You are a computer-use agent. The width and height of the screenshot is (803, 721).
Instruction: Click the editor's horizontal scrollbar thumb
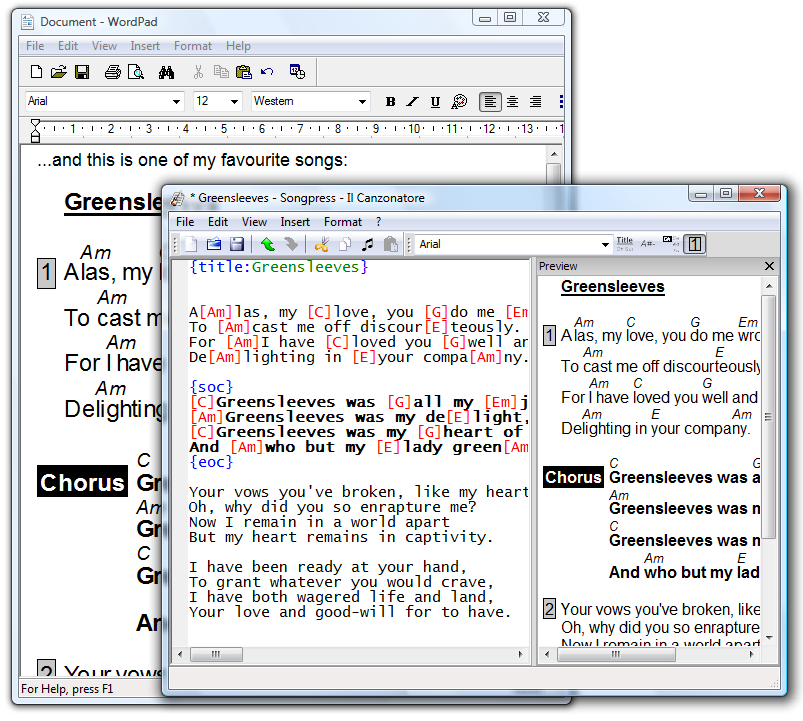point(216,654)
